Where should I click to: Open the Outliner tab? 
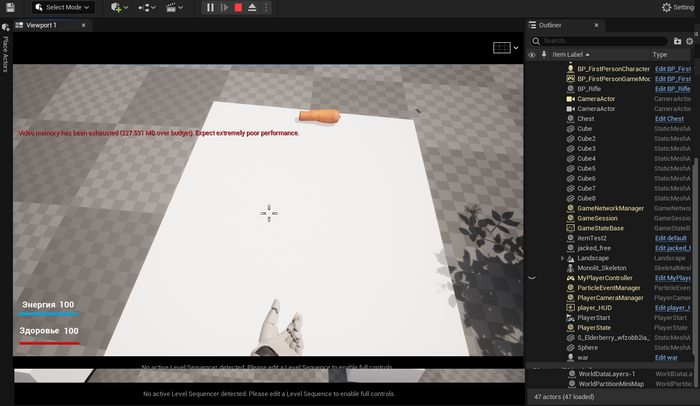tap(550, 25)
